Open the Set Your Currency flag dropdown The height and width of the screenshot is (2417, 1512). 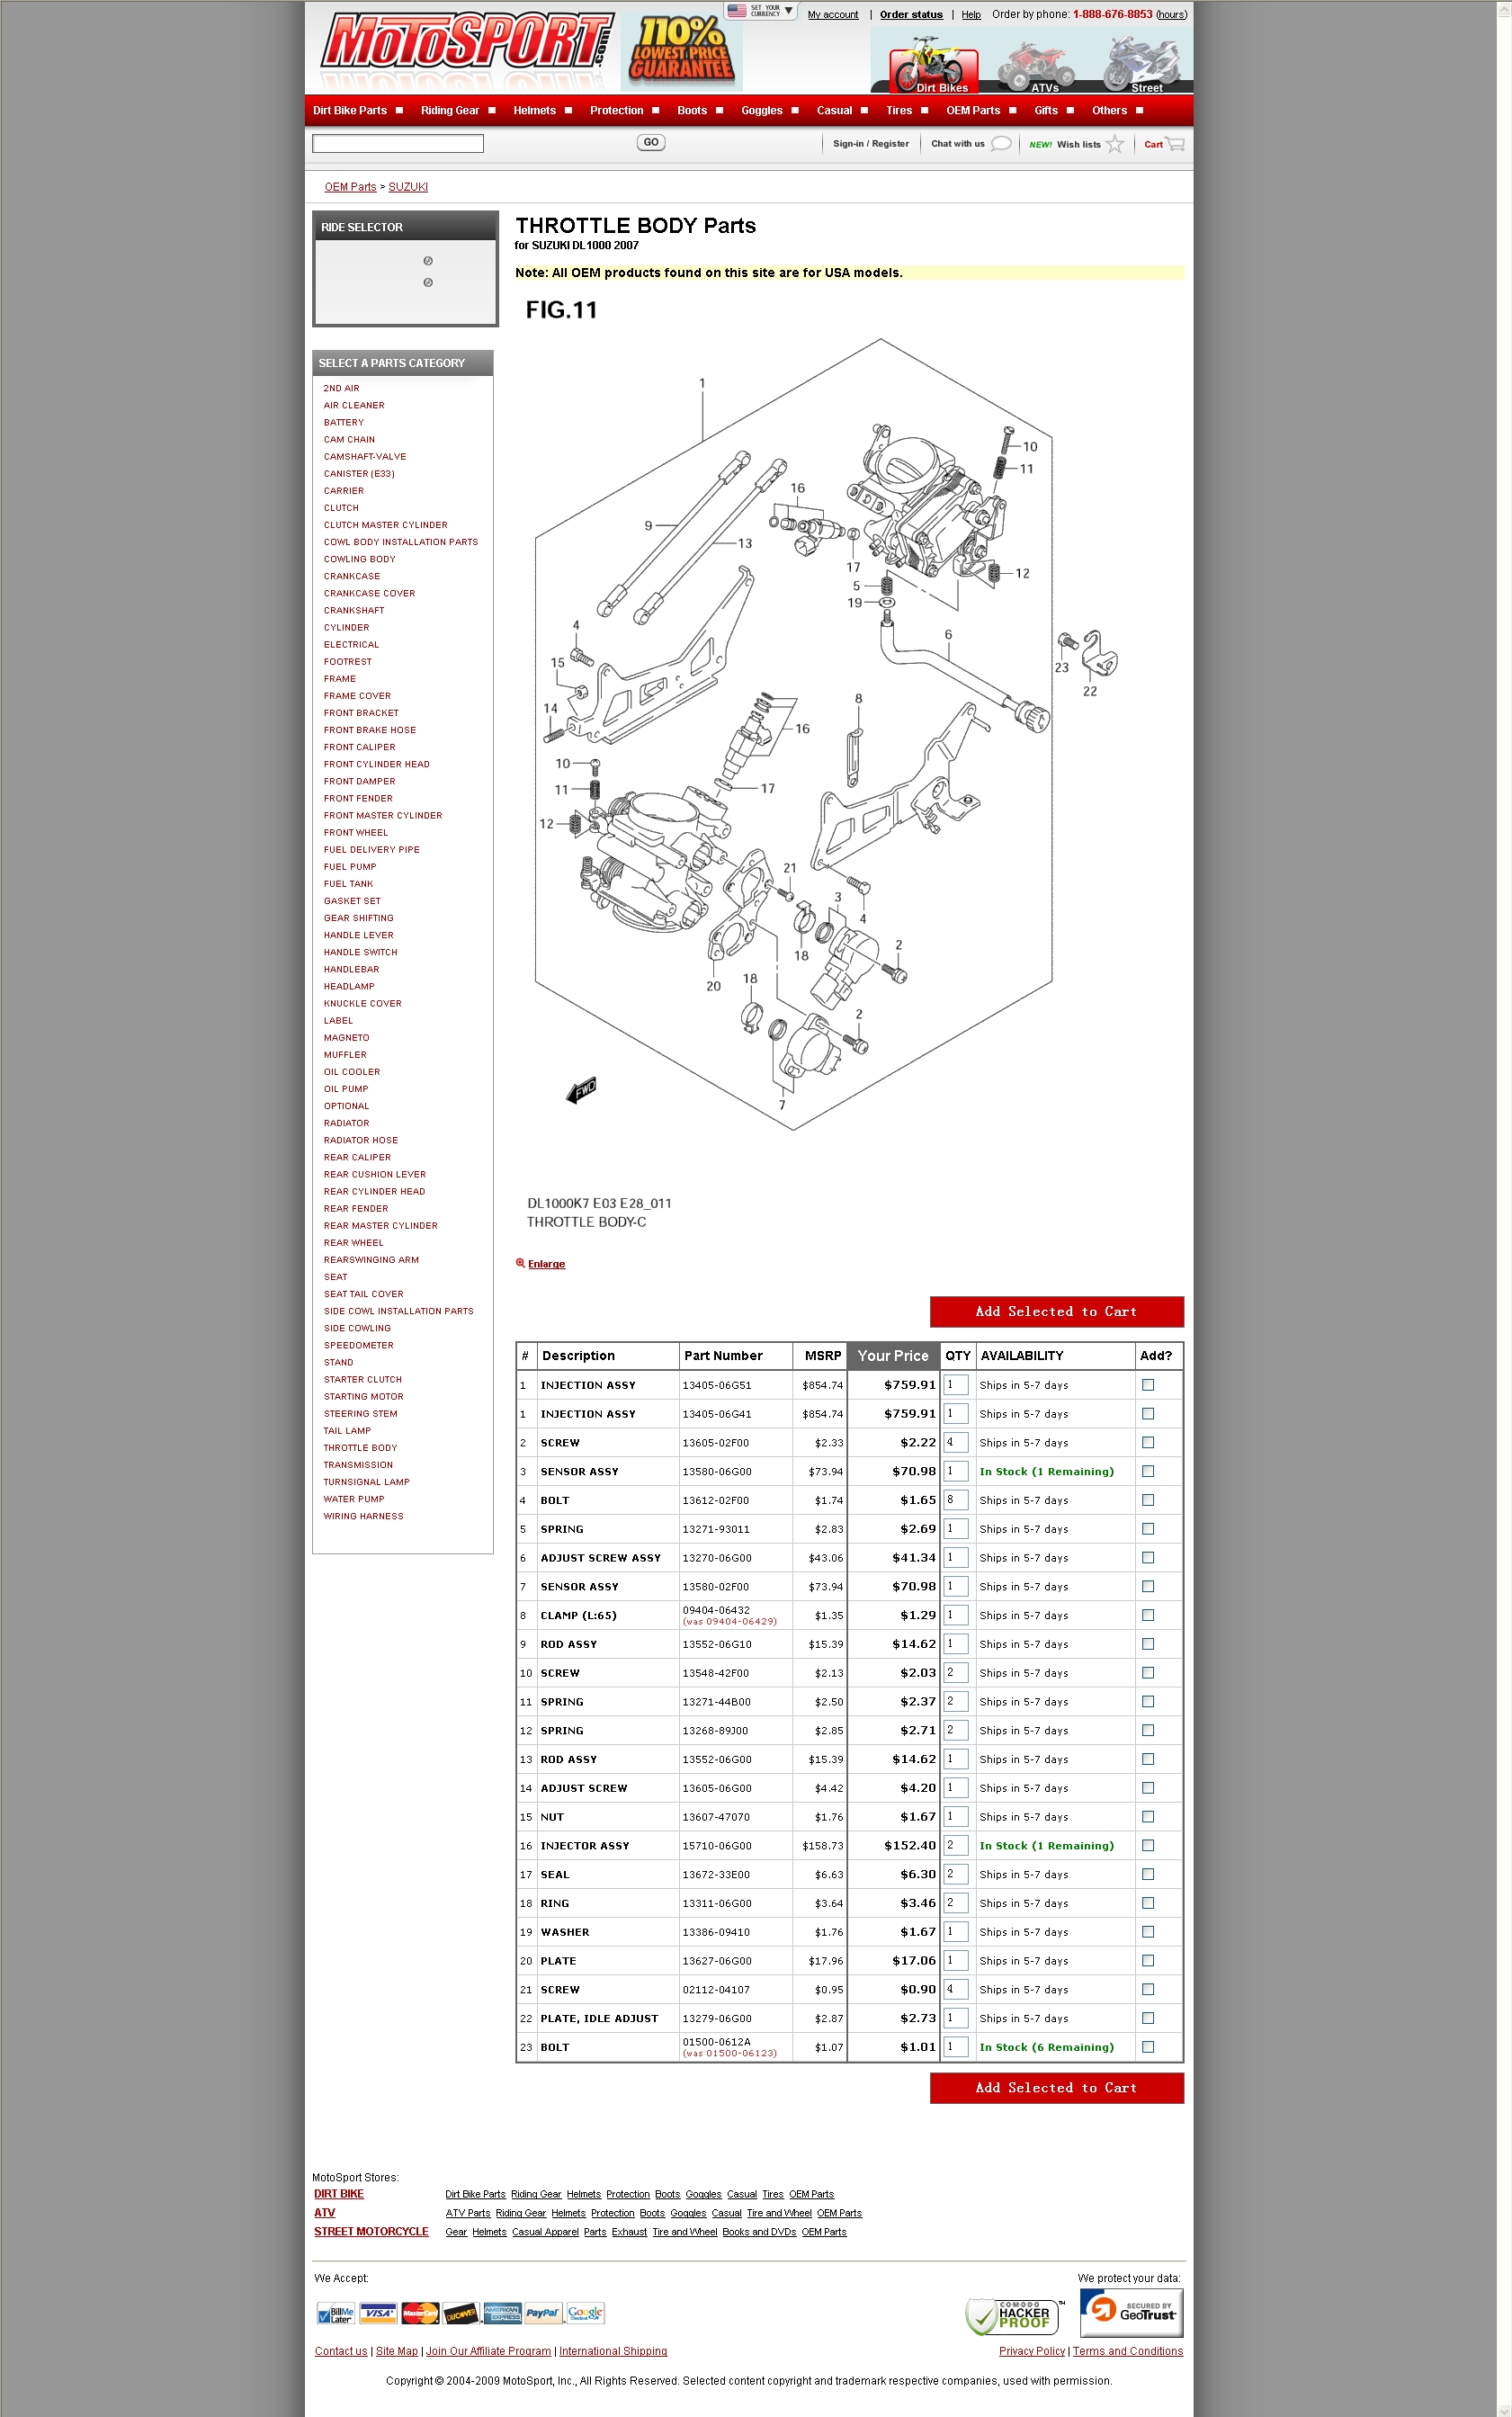coord(761,10)
